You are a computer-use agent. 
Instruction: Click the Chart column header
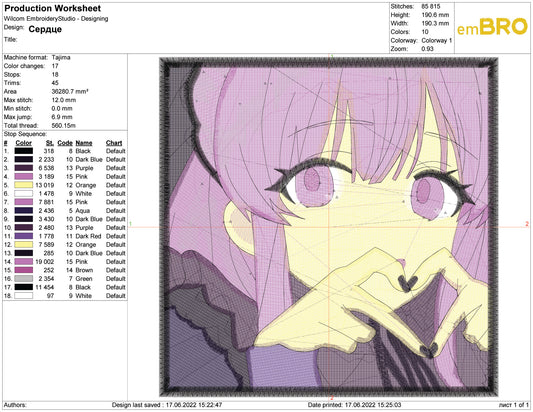(x=114, y=143)
